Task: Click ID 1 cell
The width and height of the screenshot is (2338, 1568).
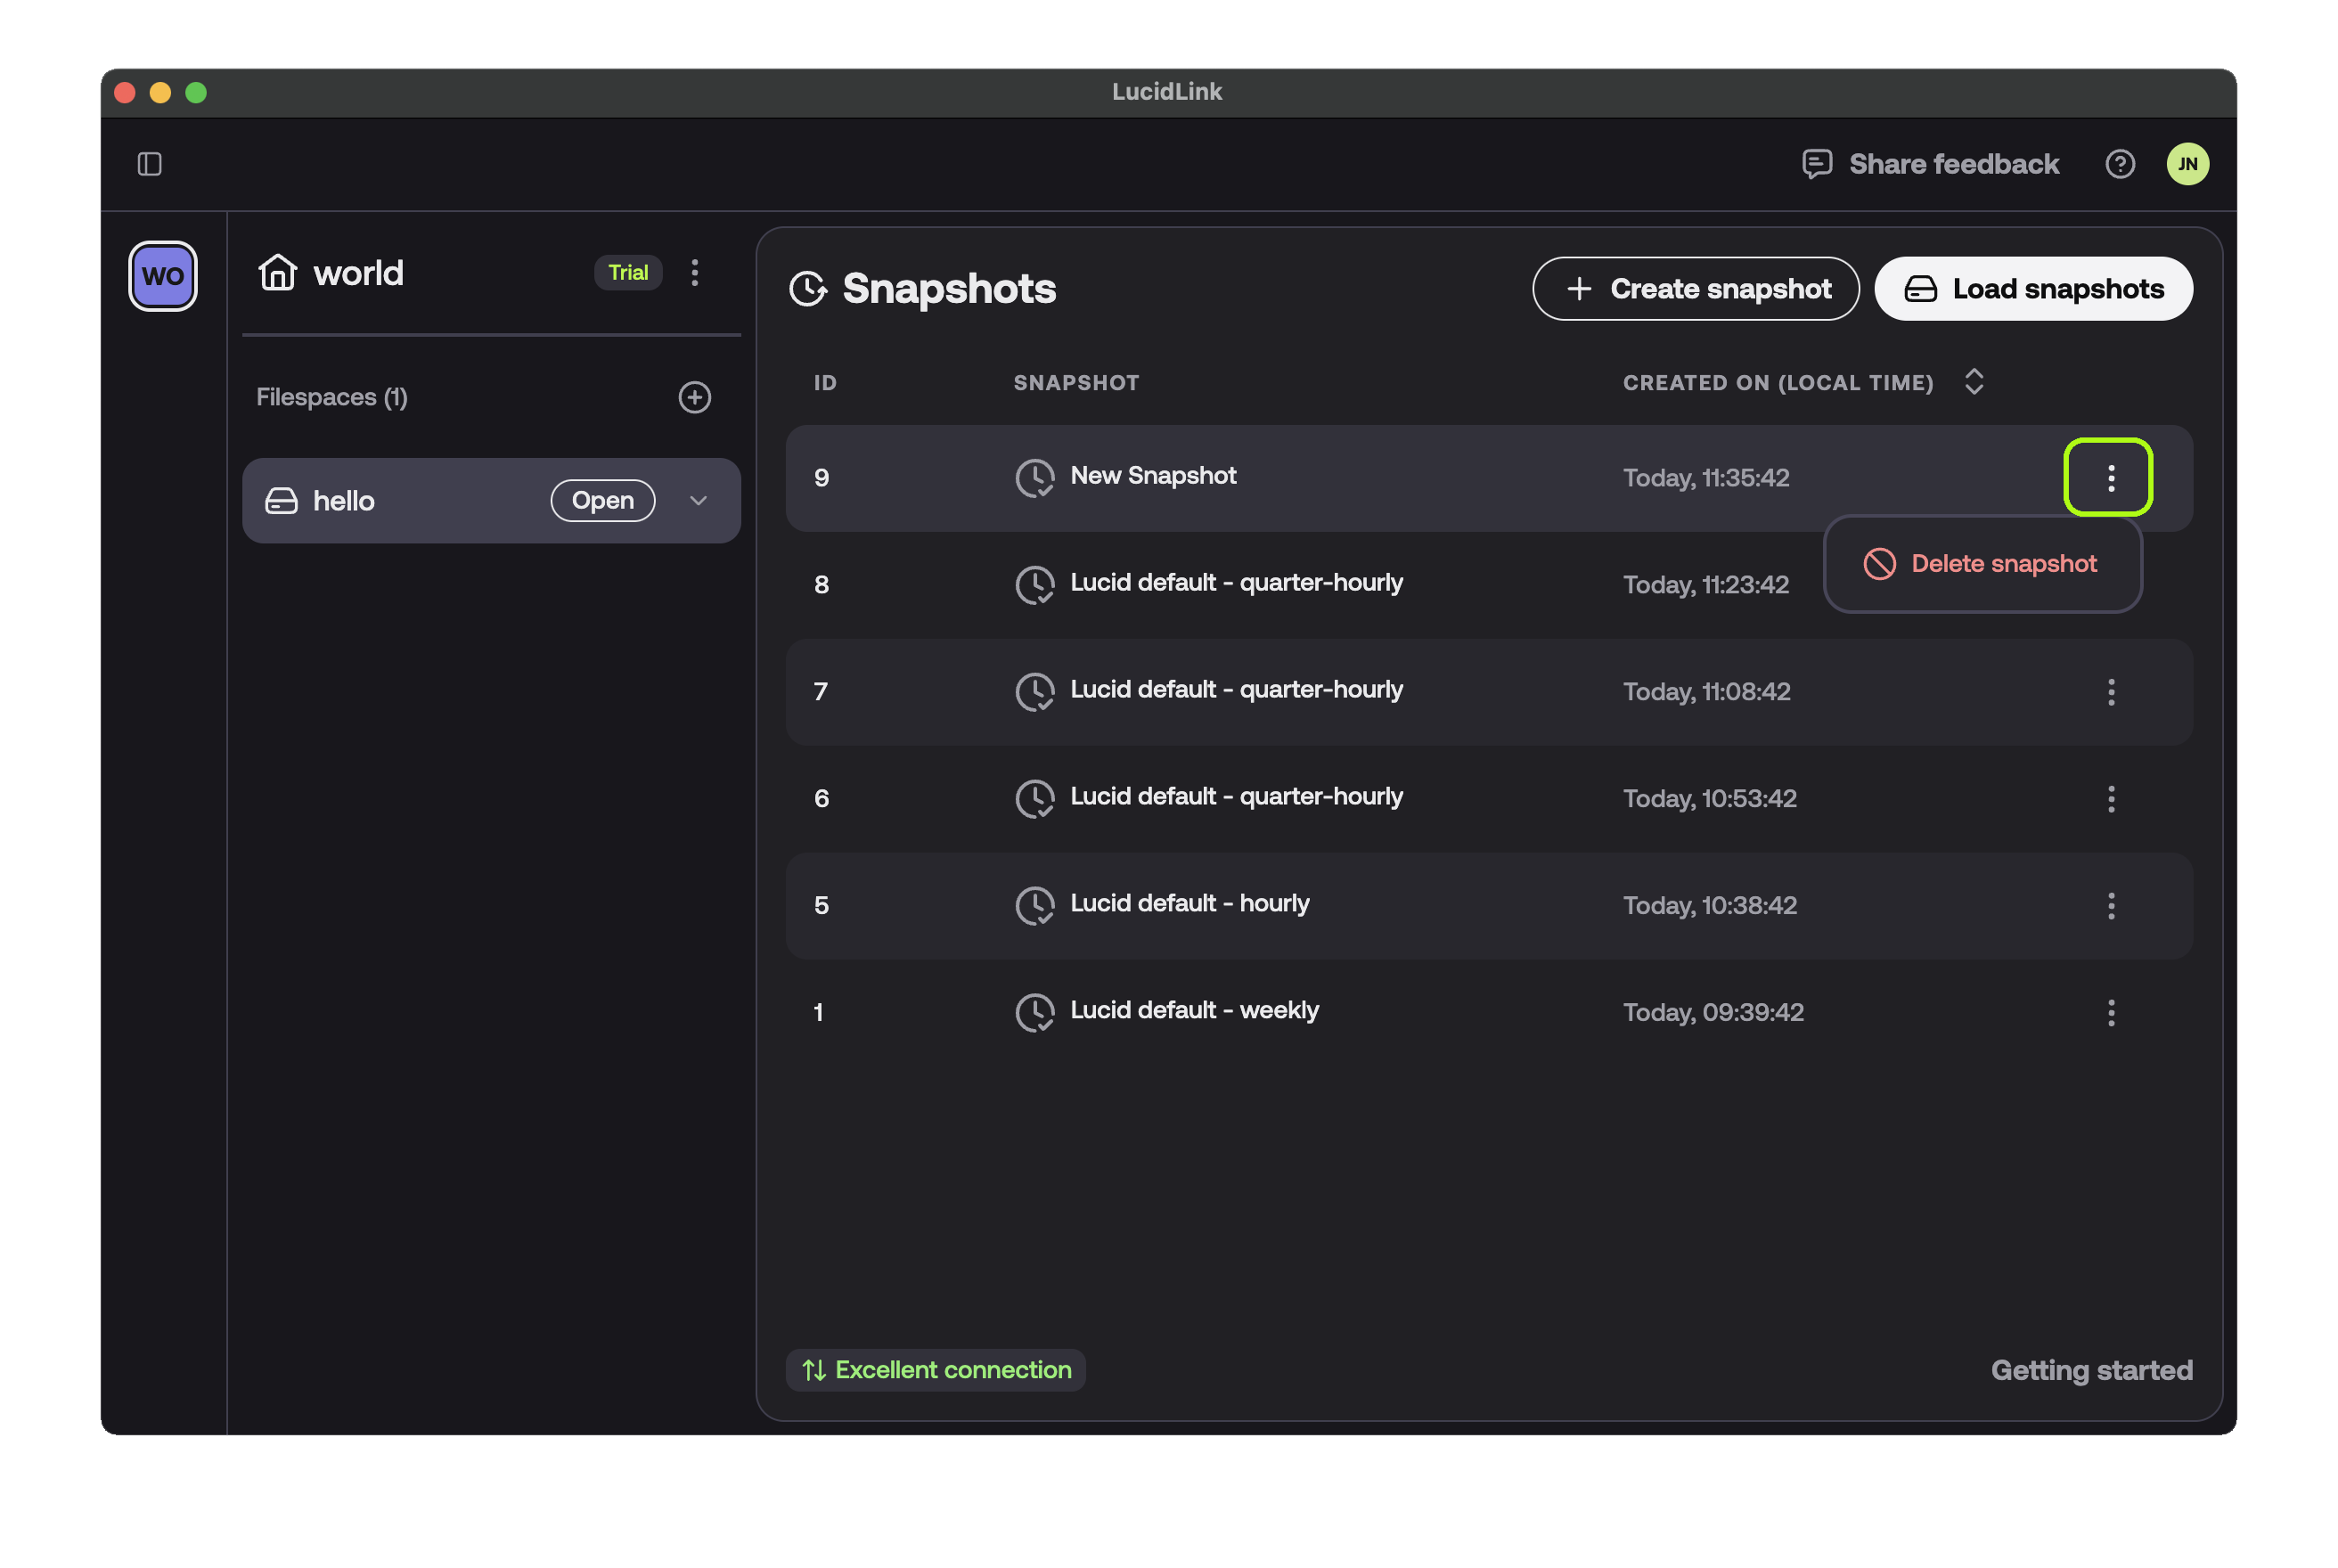Action: (x=819, y=1013)
